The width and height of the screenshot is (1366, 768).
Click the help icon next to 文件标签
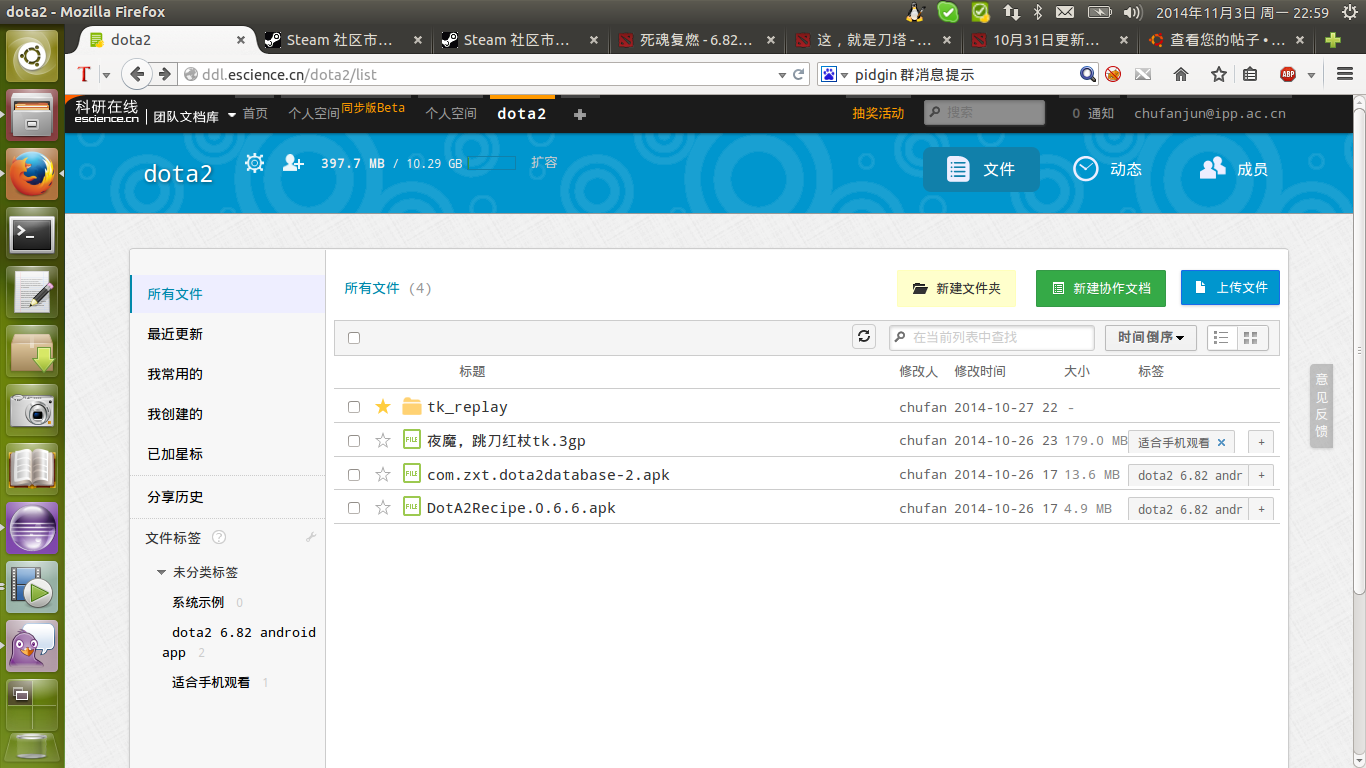pos(219,538)
